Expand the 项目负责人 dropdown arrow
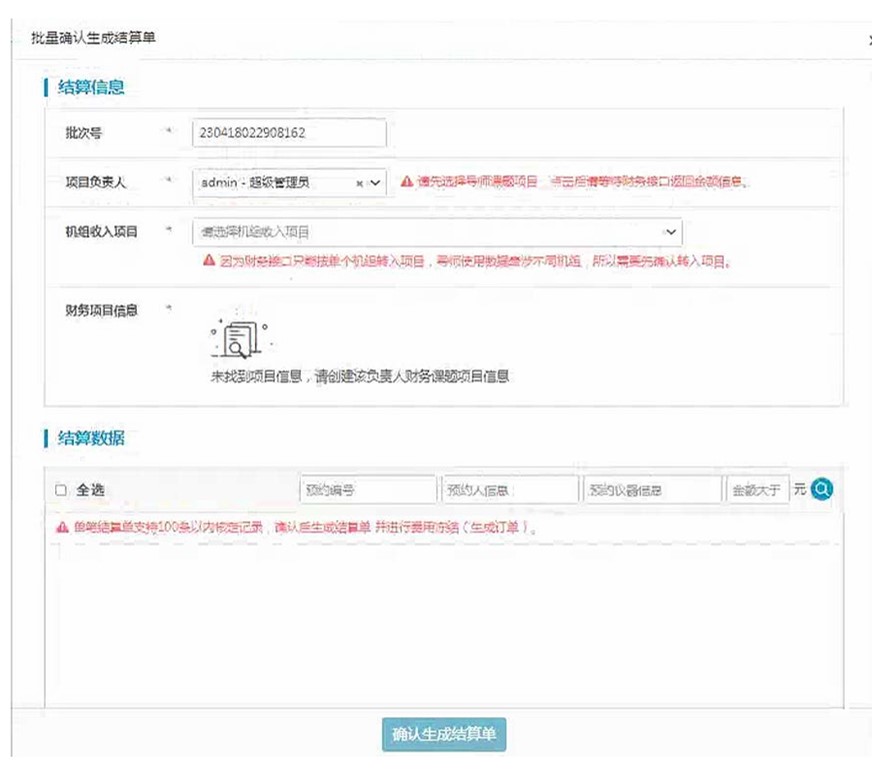This screenshot has width=872, height=783. pyautogui.click(x=375, y=183)
